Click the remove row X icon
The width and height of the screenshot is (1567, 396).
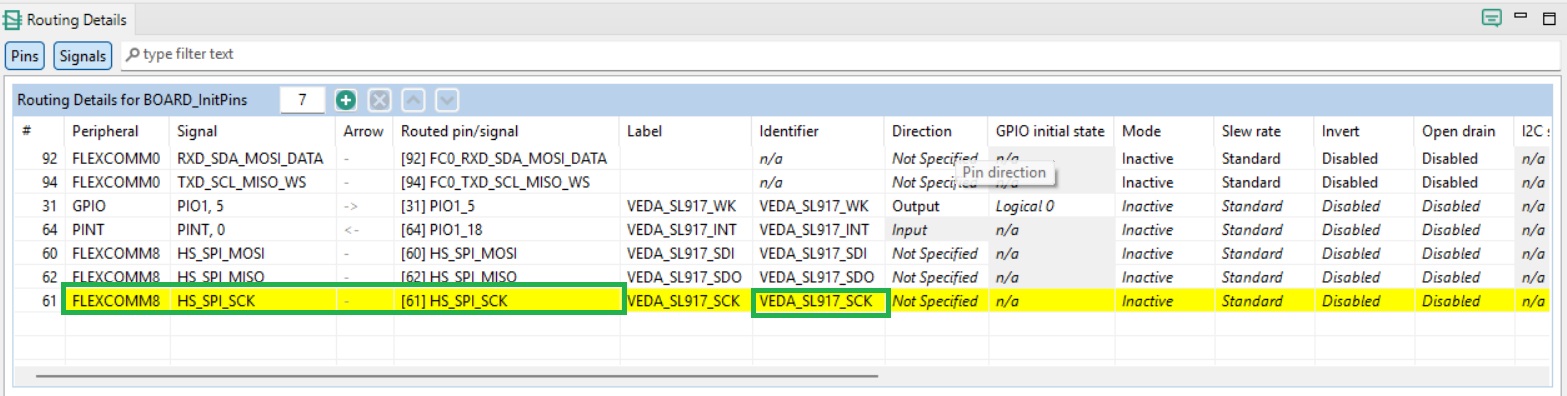pos(380,100)
